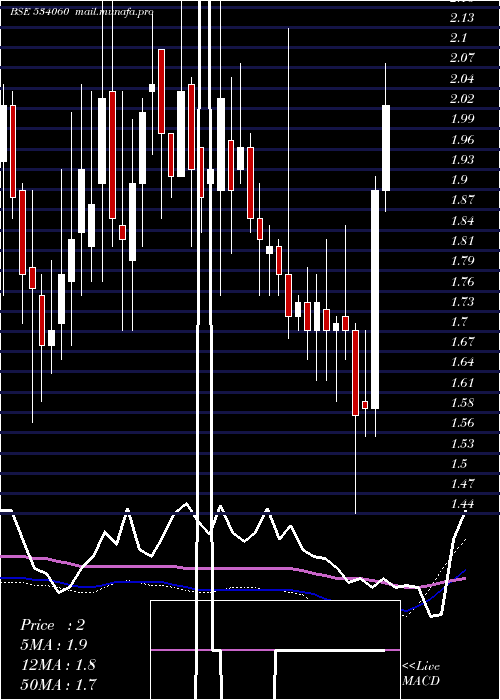Click the 1.47 price axis label

(x=462, y=484)
